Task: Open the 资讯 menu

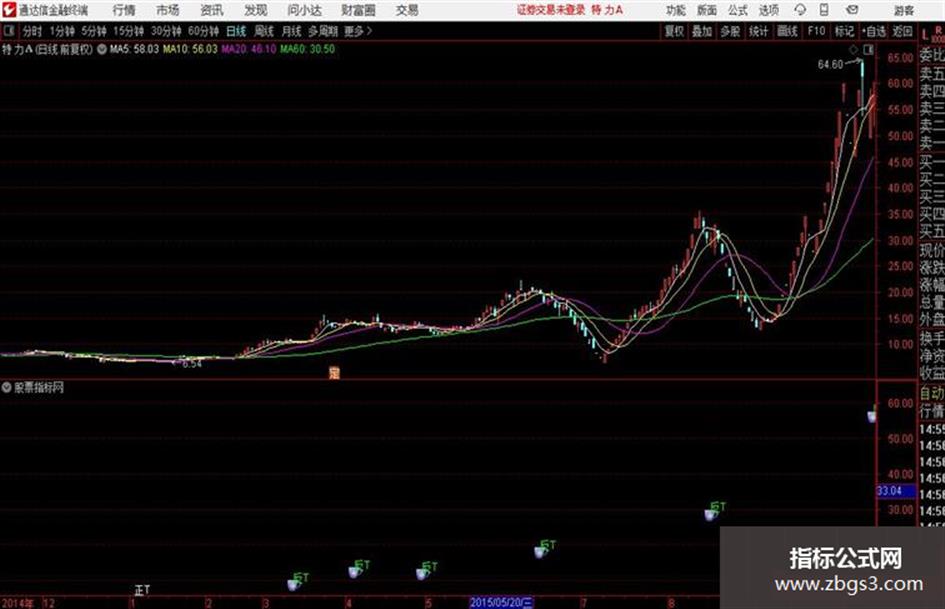Action: point(212,10)
